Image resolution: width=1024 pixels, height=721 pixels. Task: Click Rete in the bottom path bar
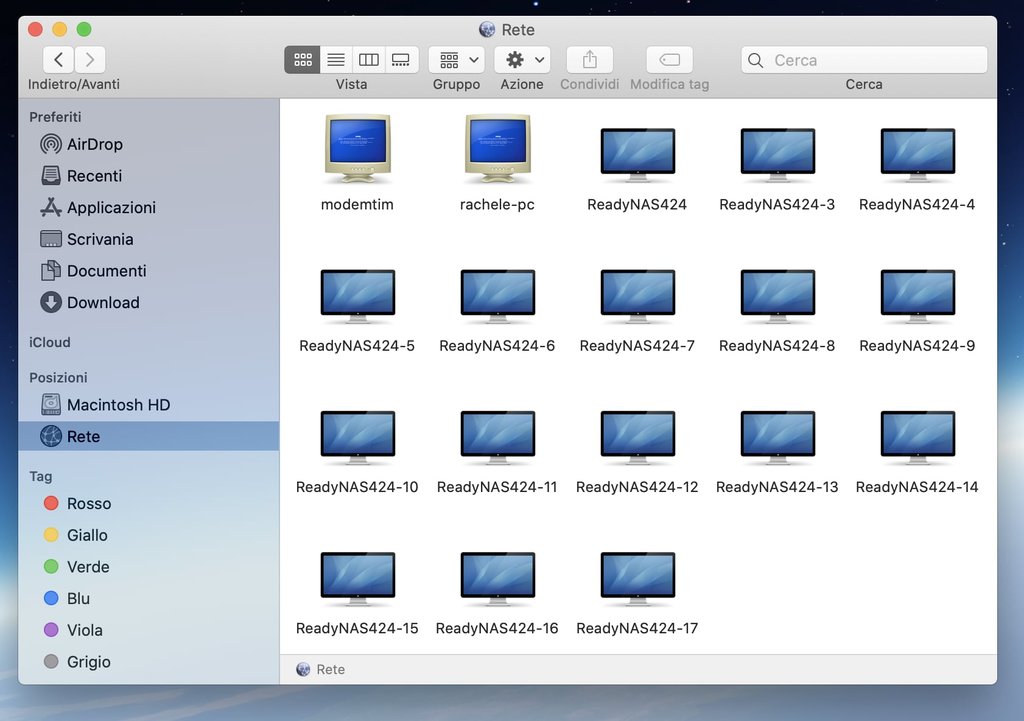tap(321, 669)
